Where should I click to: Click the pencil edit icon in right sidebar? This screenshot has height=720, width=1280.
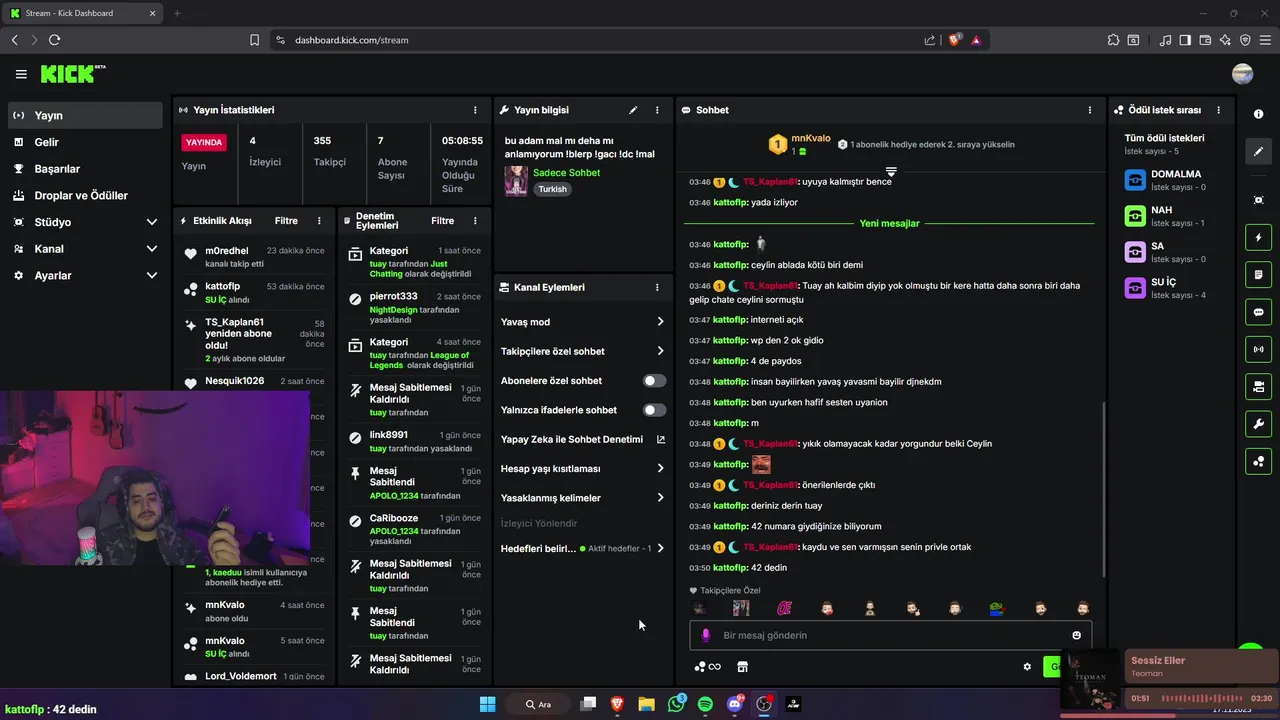[1258, 152]
